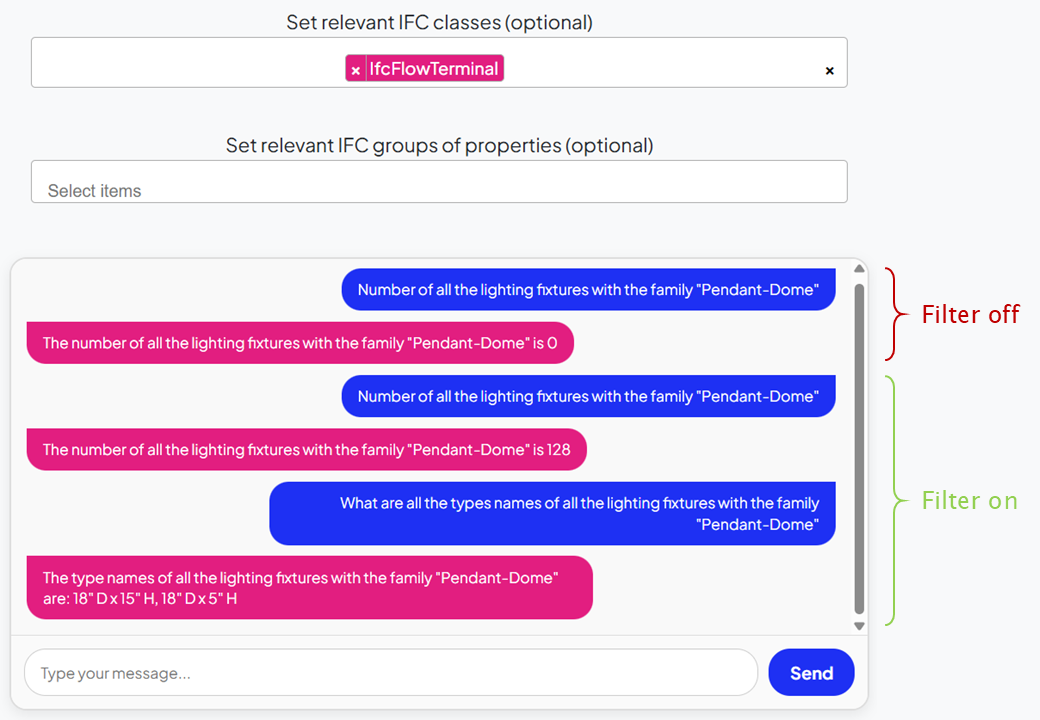Click the chat scrollbar up arrow
Screen dimensions: 1040x720
[858, 268]
